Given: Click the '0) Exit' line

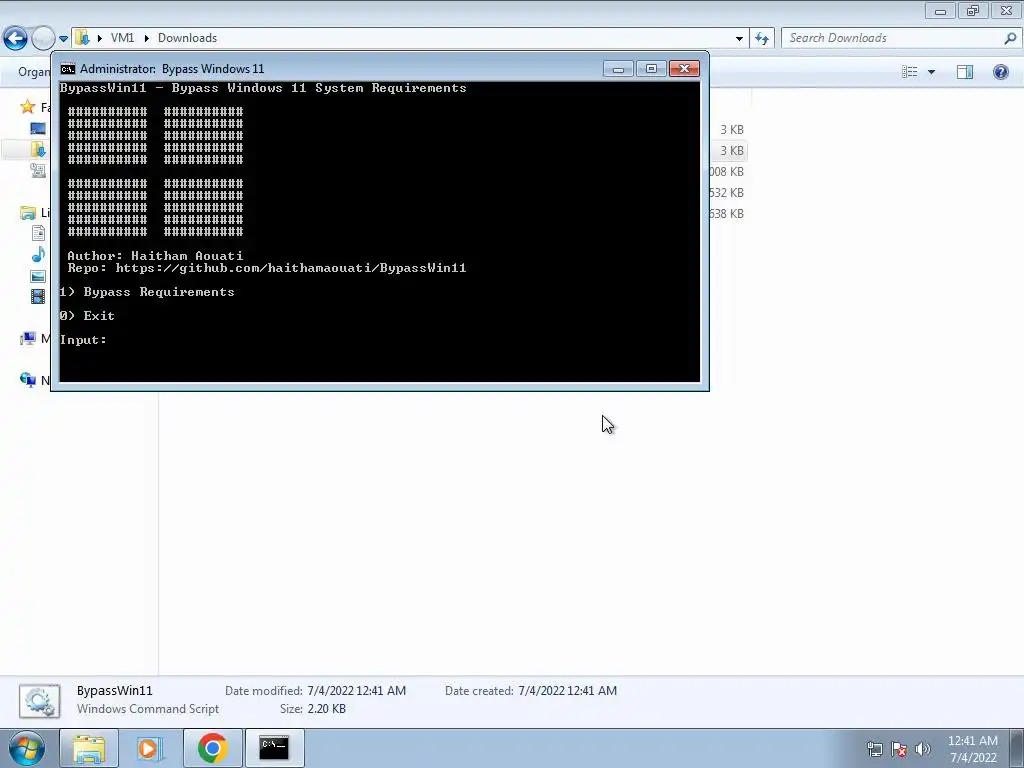Looking at the screenshot, I should click(87, 316).
